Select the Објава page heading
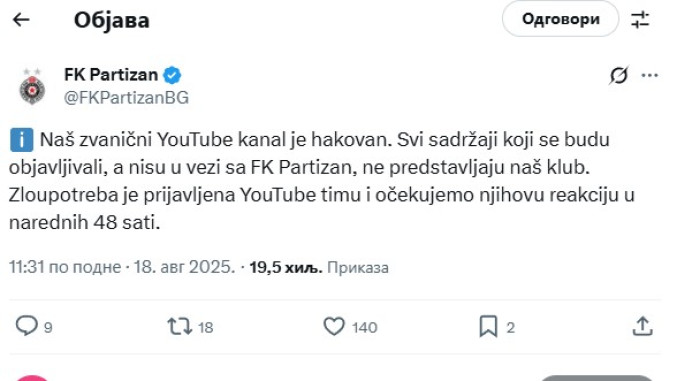 111,20
